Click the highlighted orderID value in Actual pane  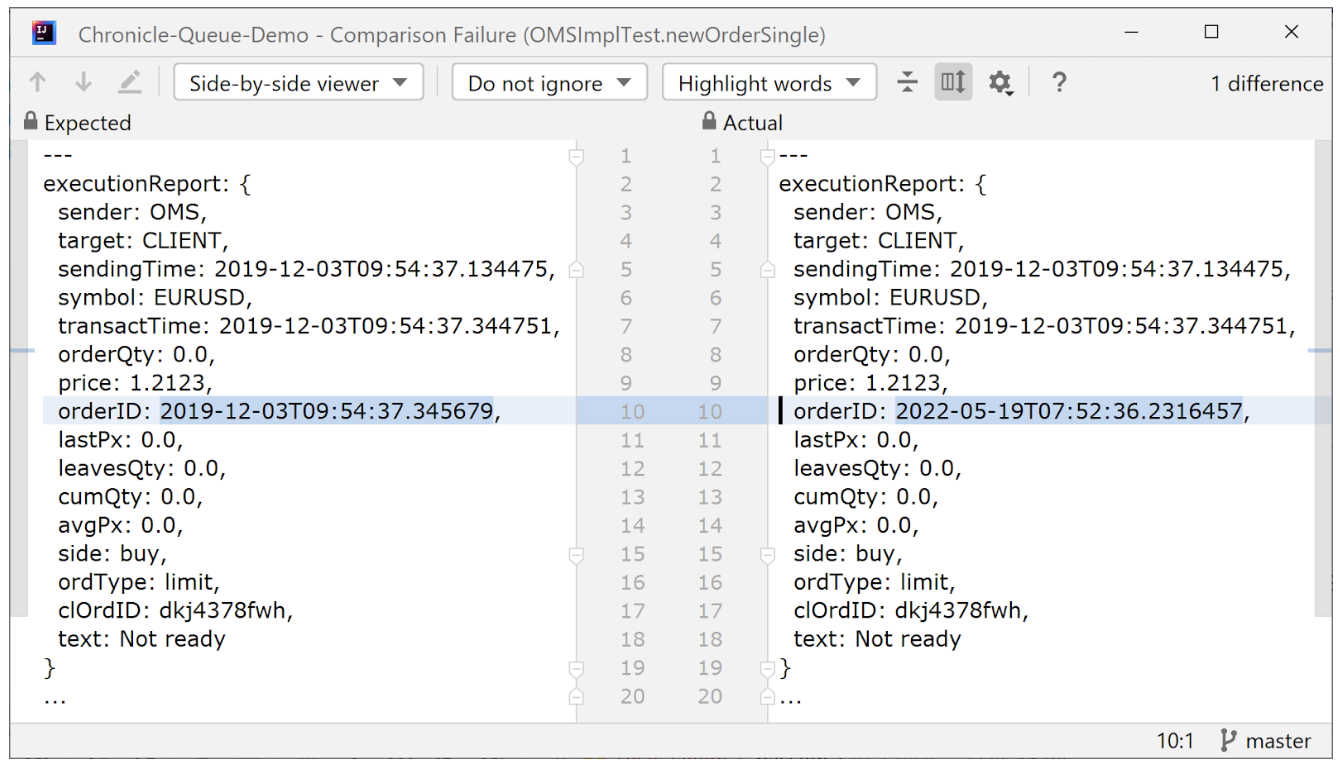click(1067, 411)
